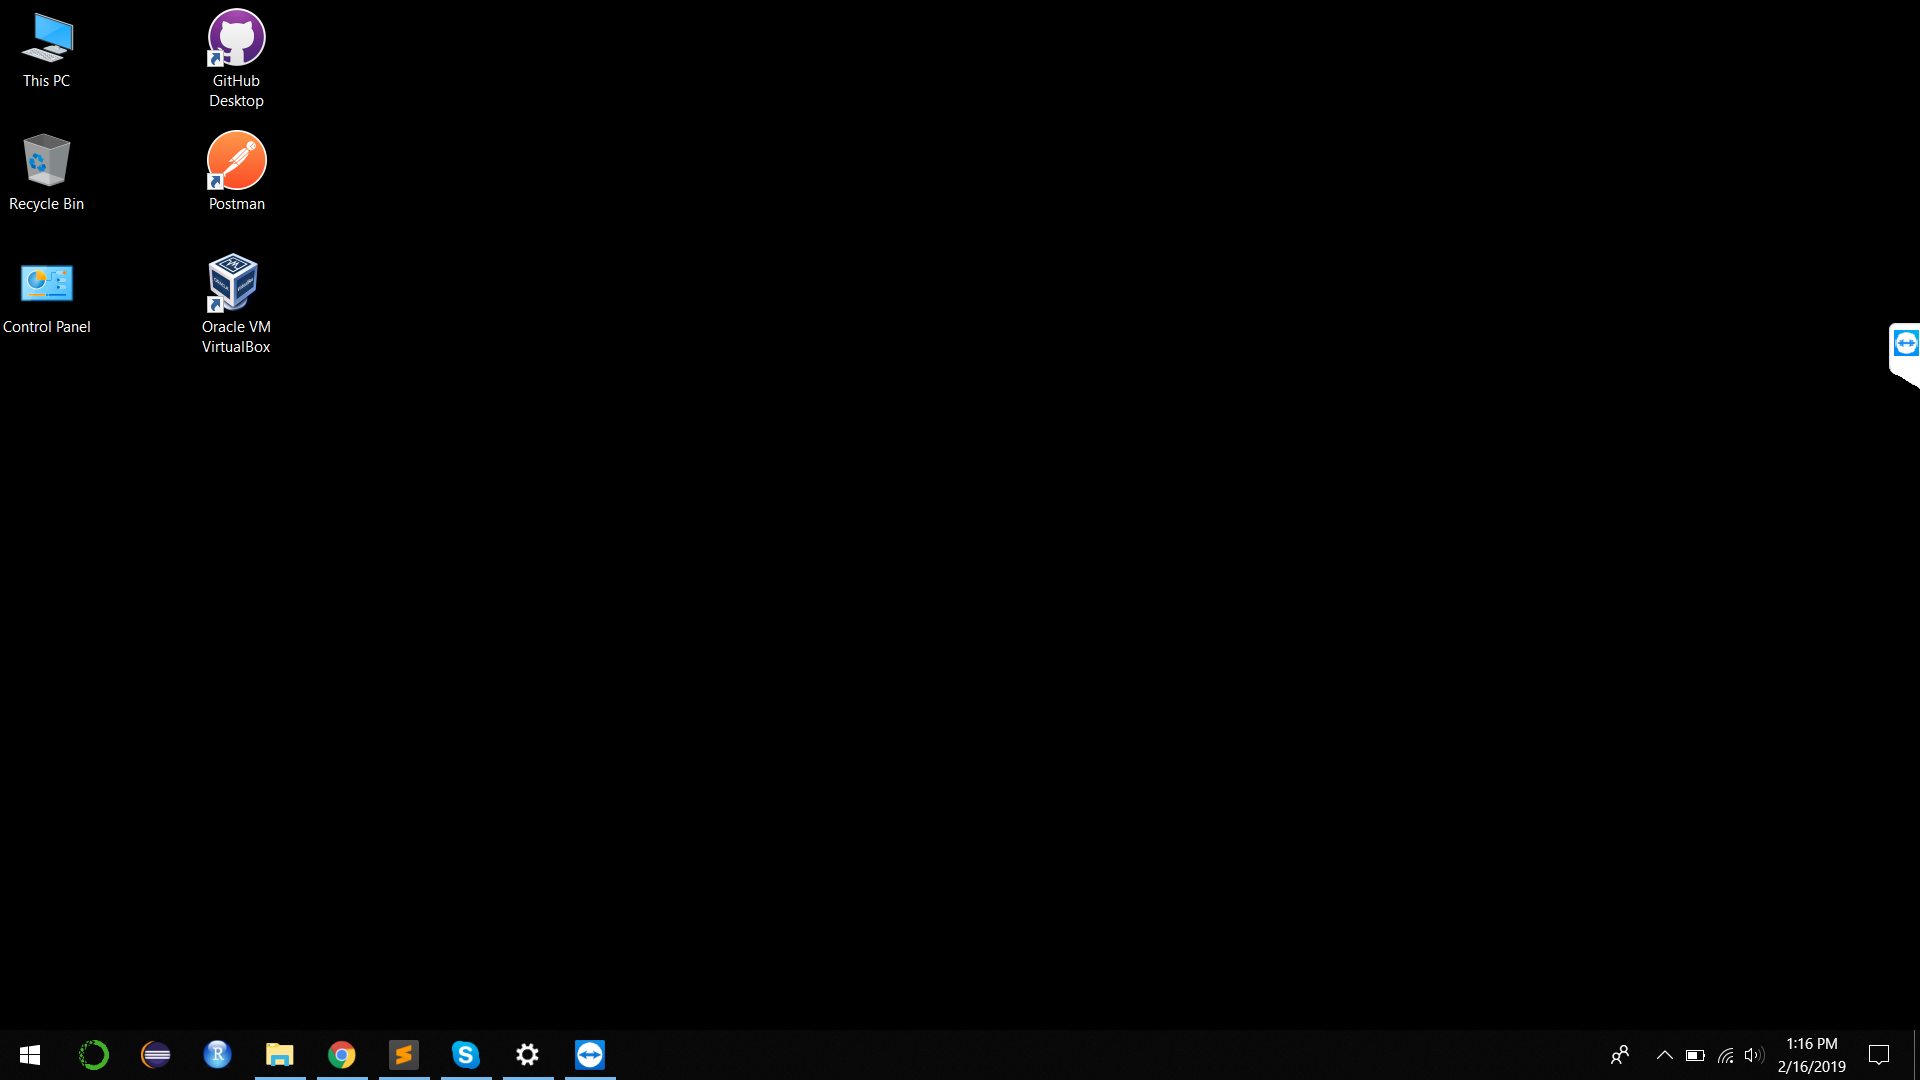Open the Windows Start menu
Viewport: 1920px width, 1080px height.
[x=30, y=1055]
